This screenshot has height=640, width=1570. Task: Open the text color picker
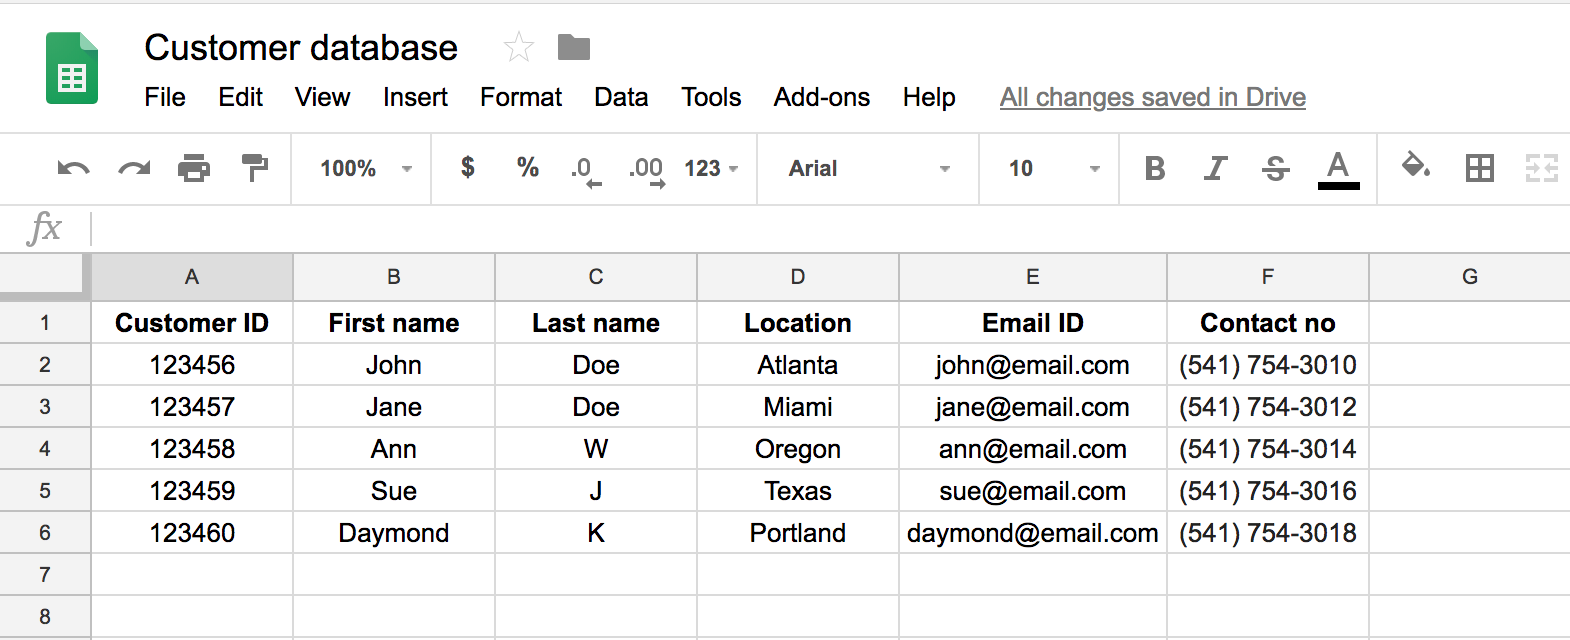pos(1338,169)
